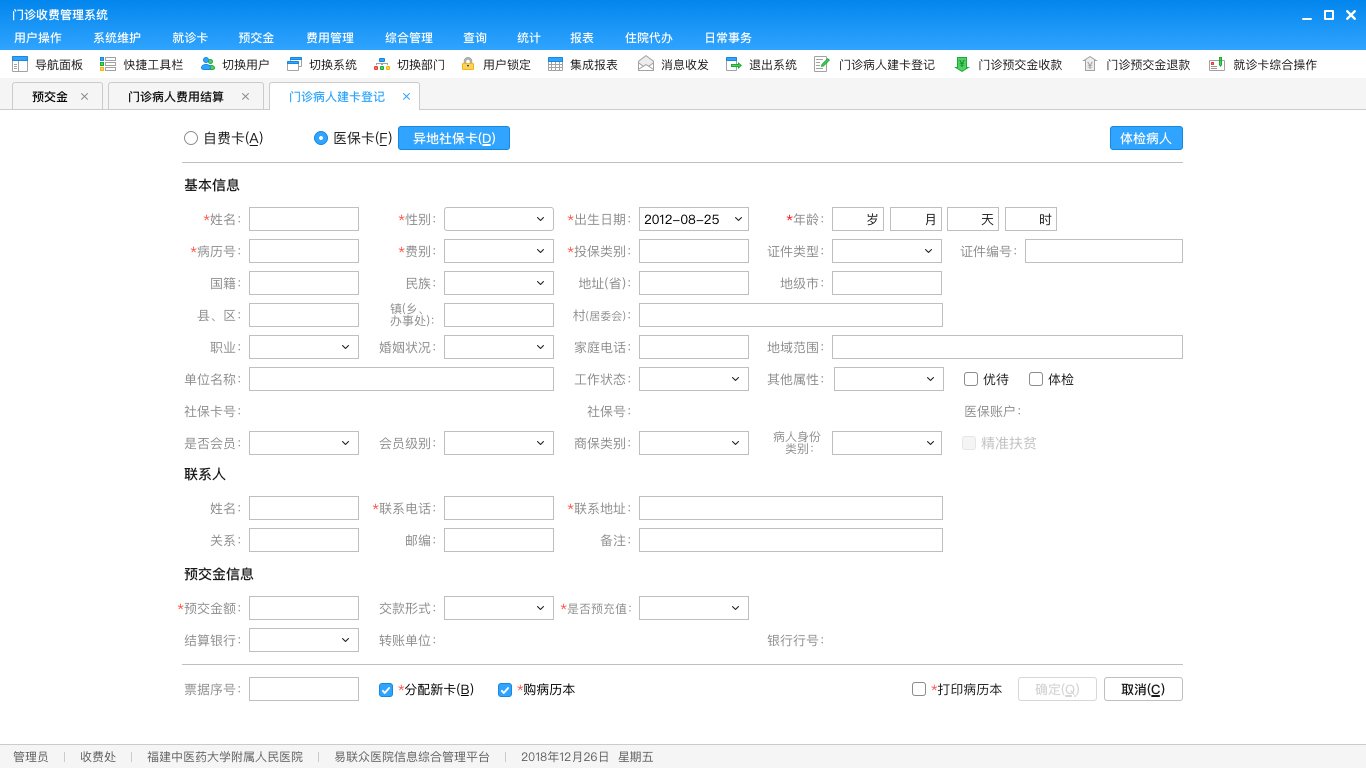This screenshot has height=768, width=1366.
Task: Click the 体检病人 button
Action: click(1146, 138)
